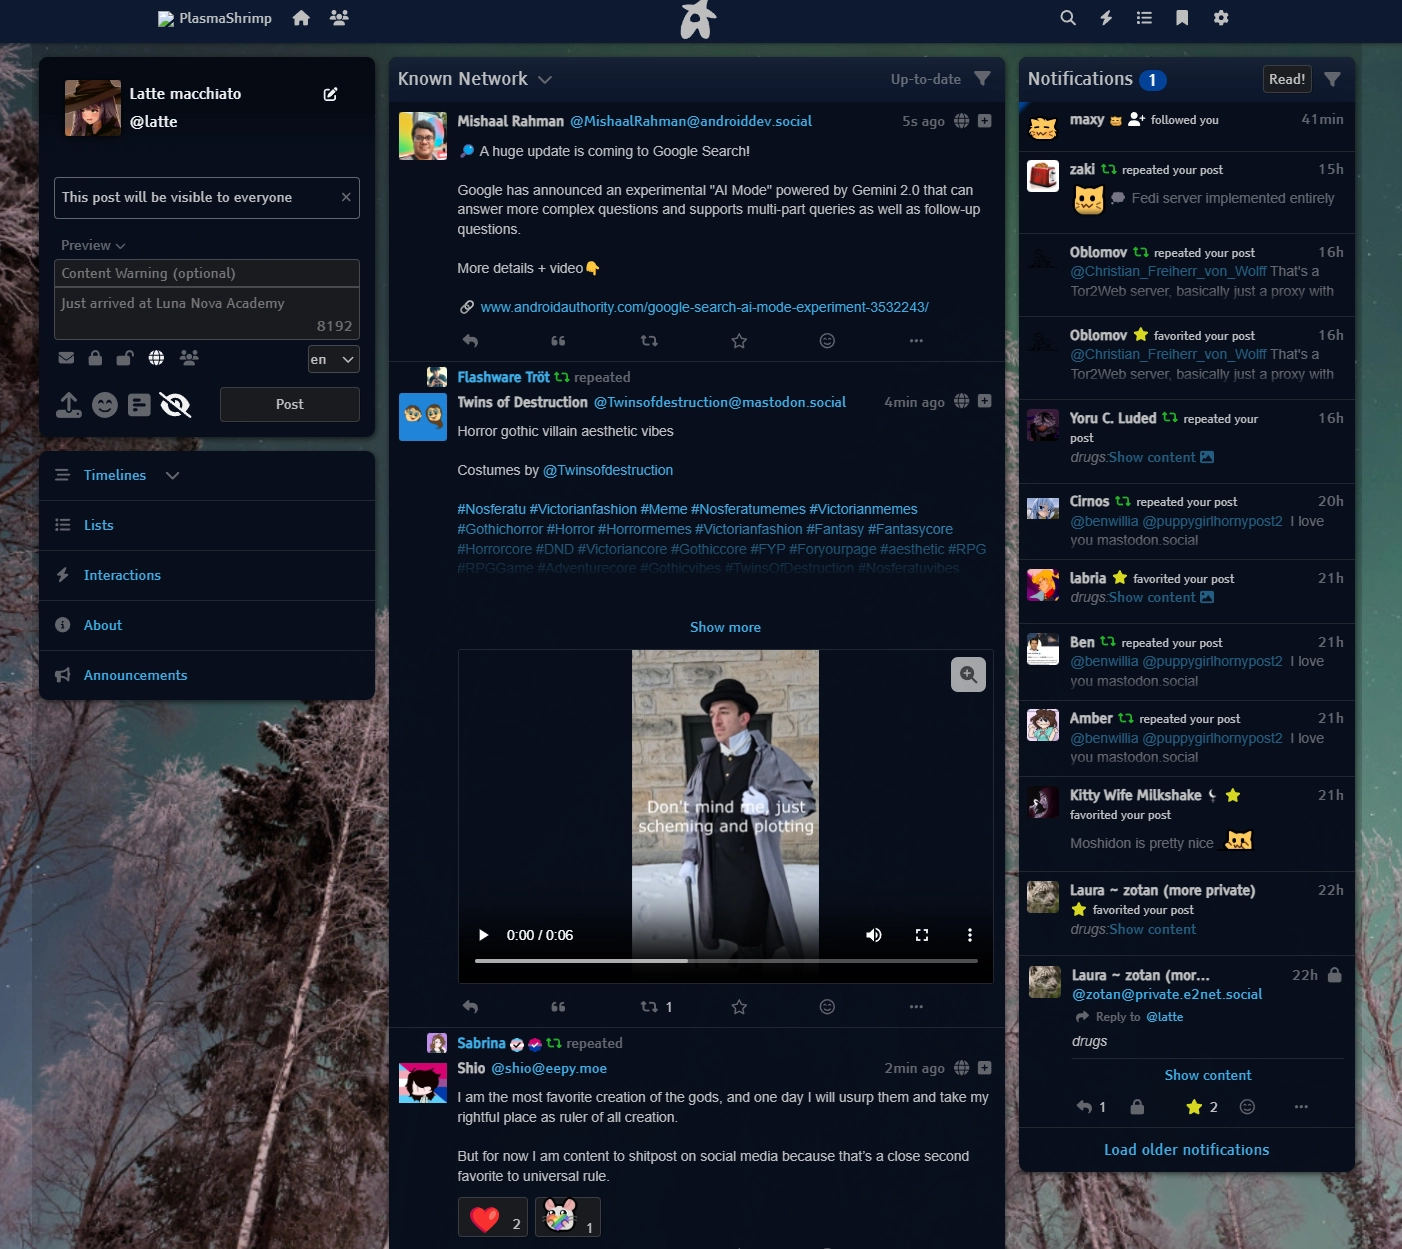Click the Content Warning input field

pos(206,273)
